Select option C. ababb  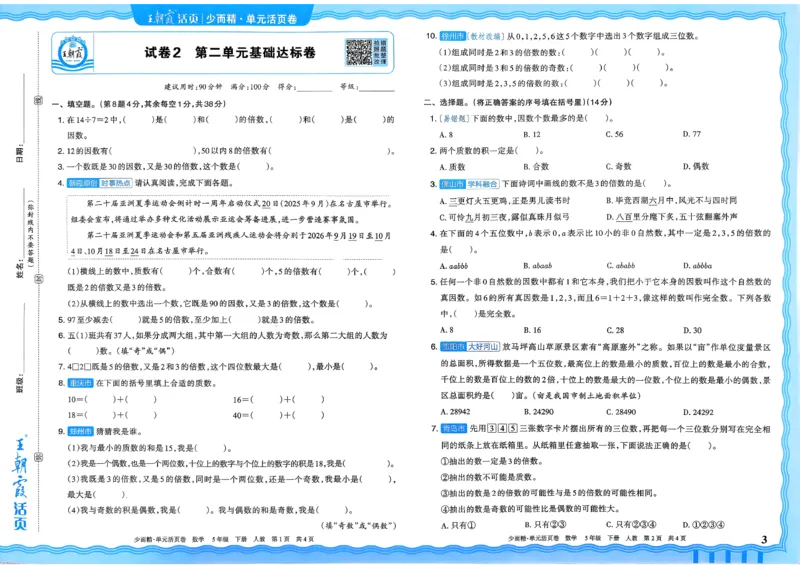tap(620, 266)
